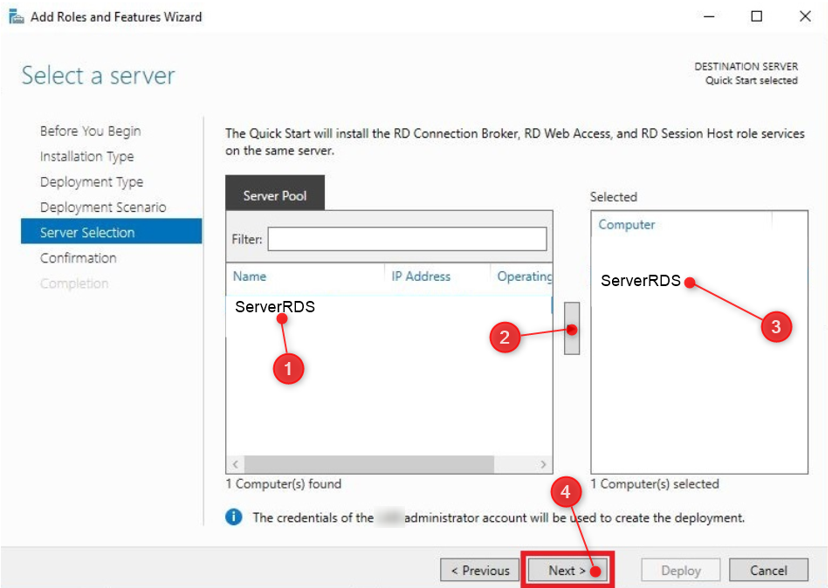Open the Server Pool tab

pos(275,196)
